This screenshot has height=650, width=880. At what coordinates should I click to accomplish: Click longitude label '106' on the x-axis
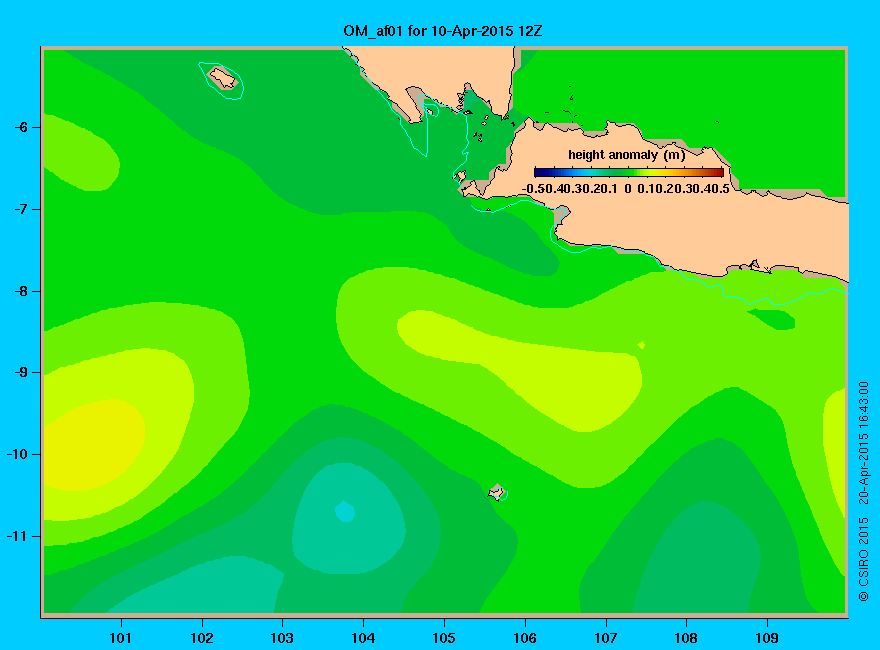pos(525,638)
